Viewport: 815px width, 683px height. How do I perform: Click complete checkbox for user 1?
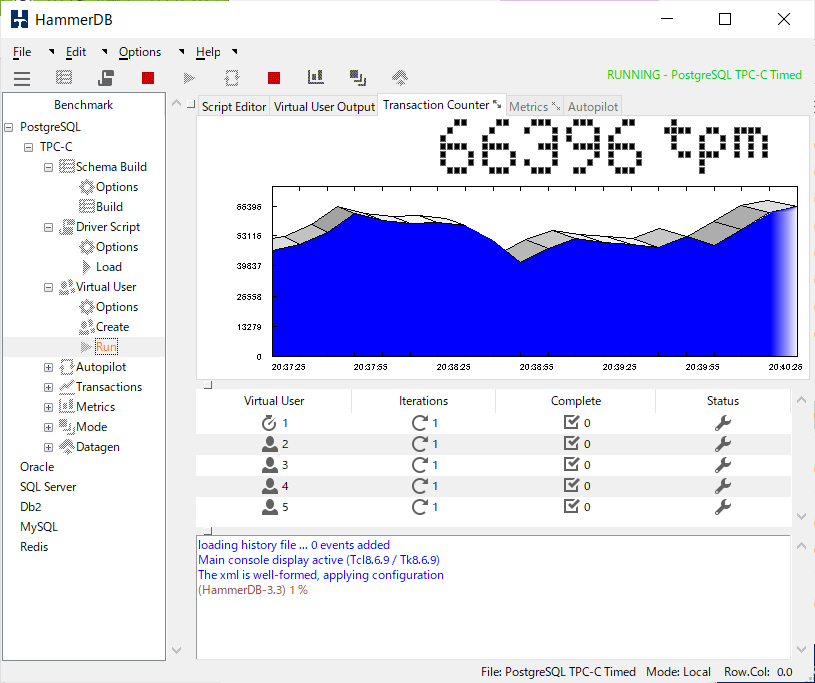point(571,422)
